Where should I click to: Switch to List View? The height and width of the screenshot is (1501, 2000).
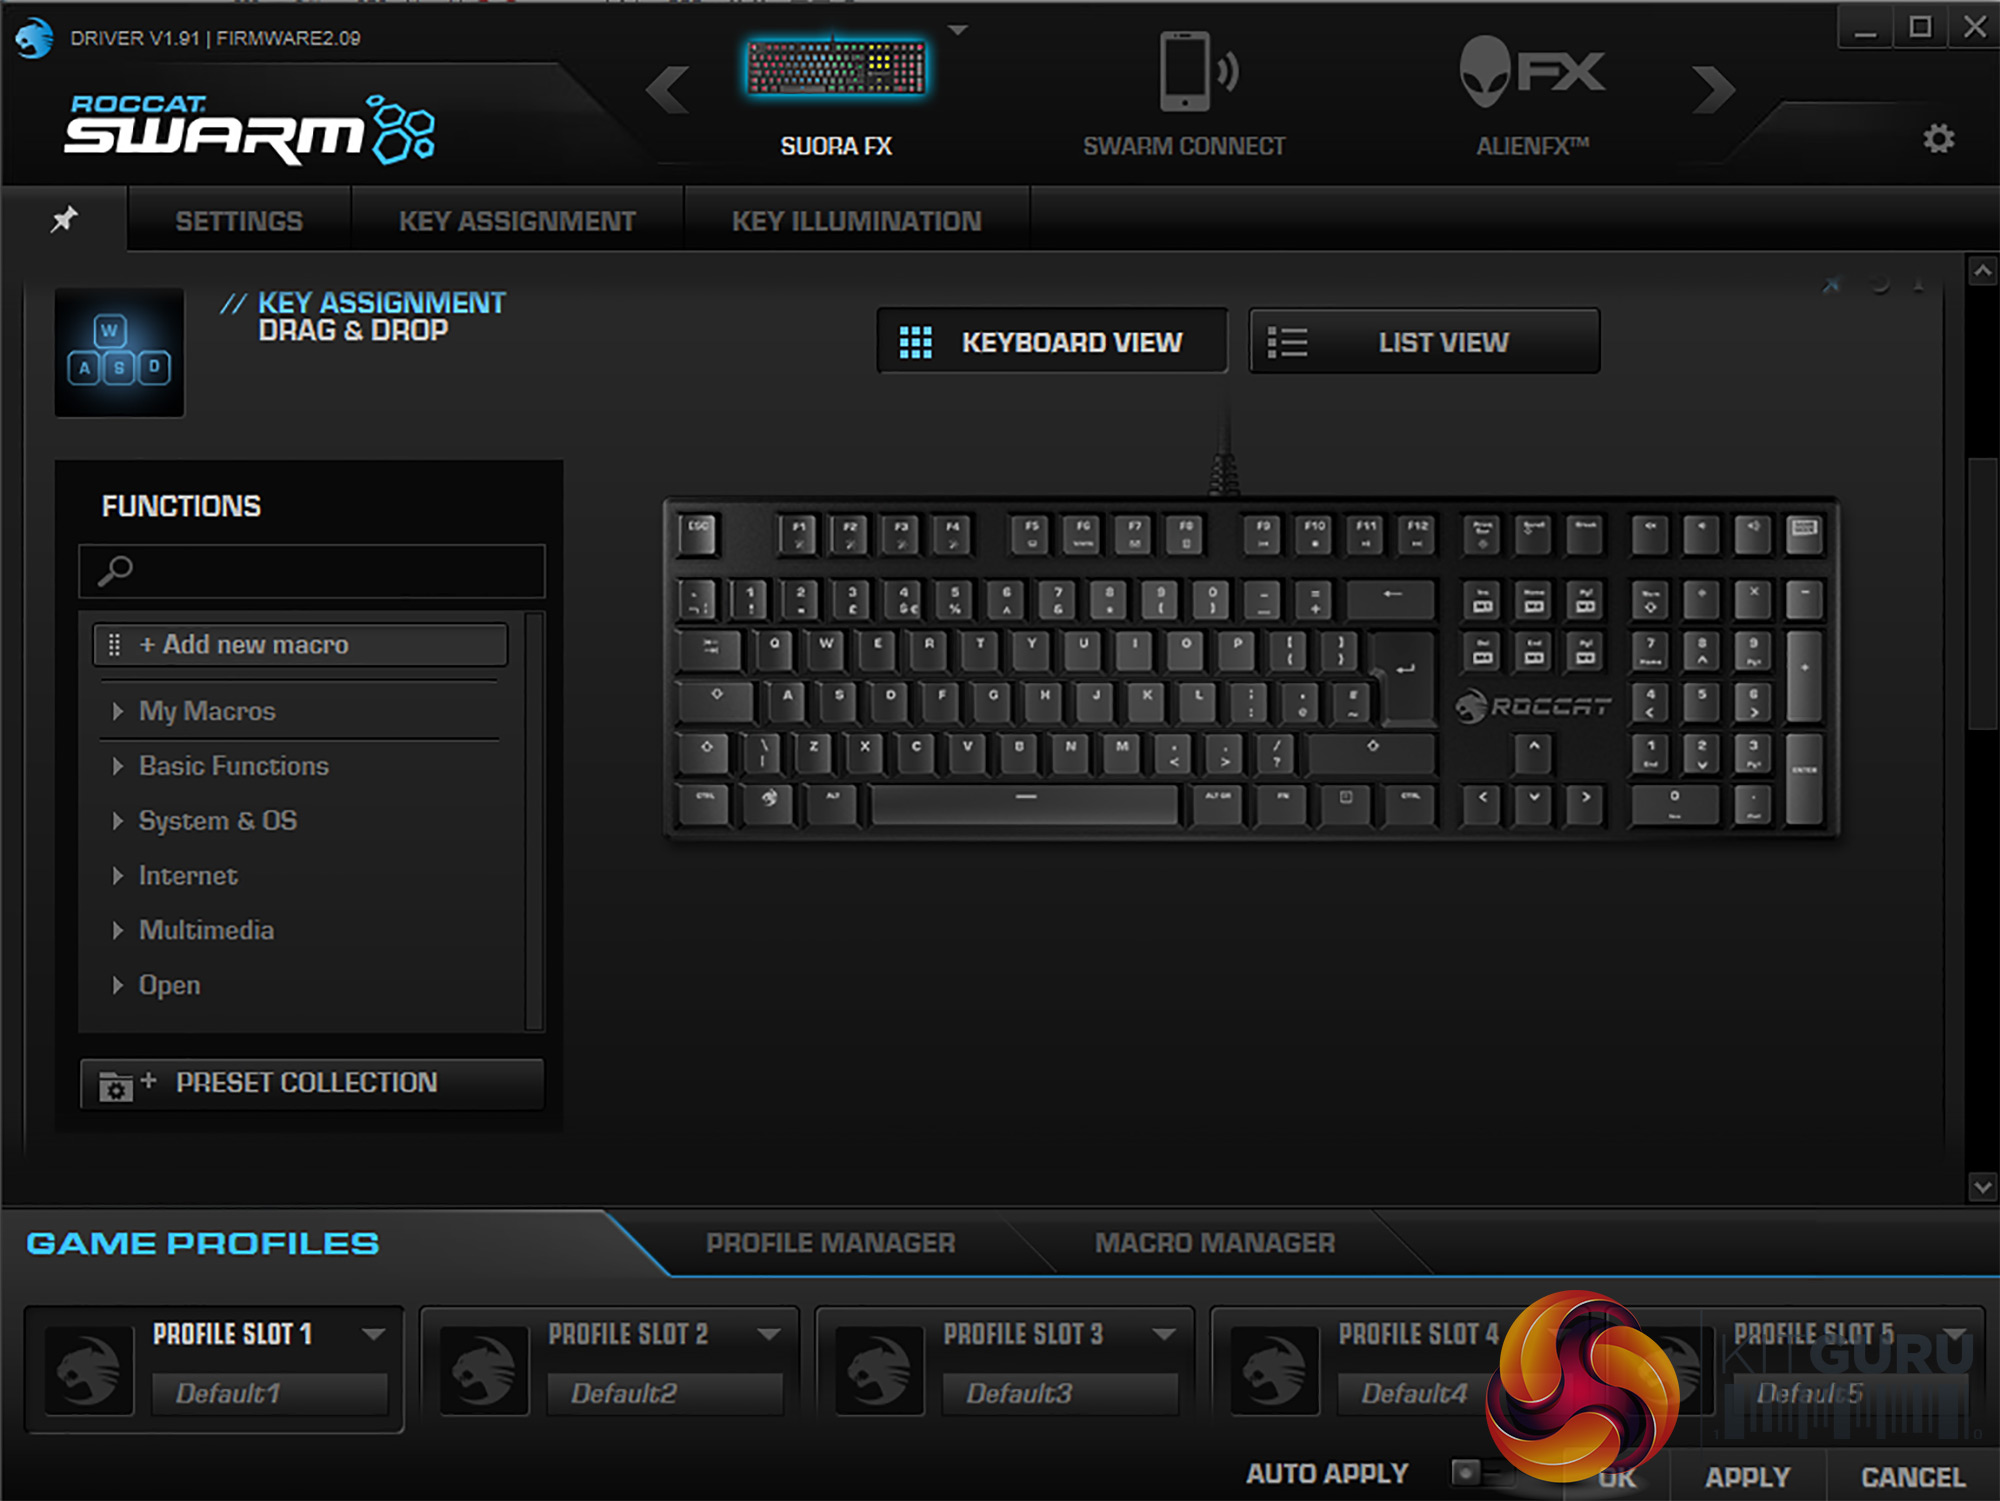[x=1424, y=342]
